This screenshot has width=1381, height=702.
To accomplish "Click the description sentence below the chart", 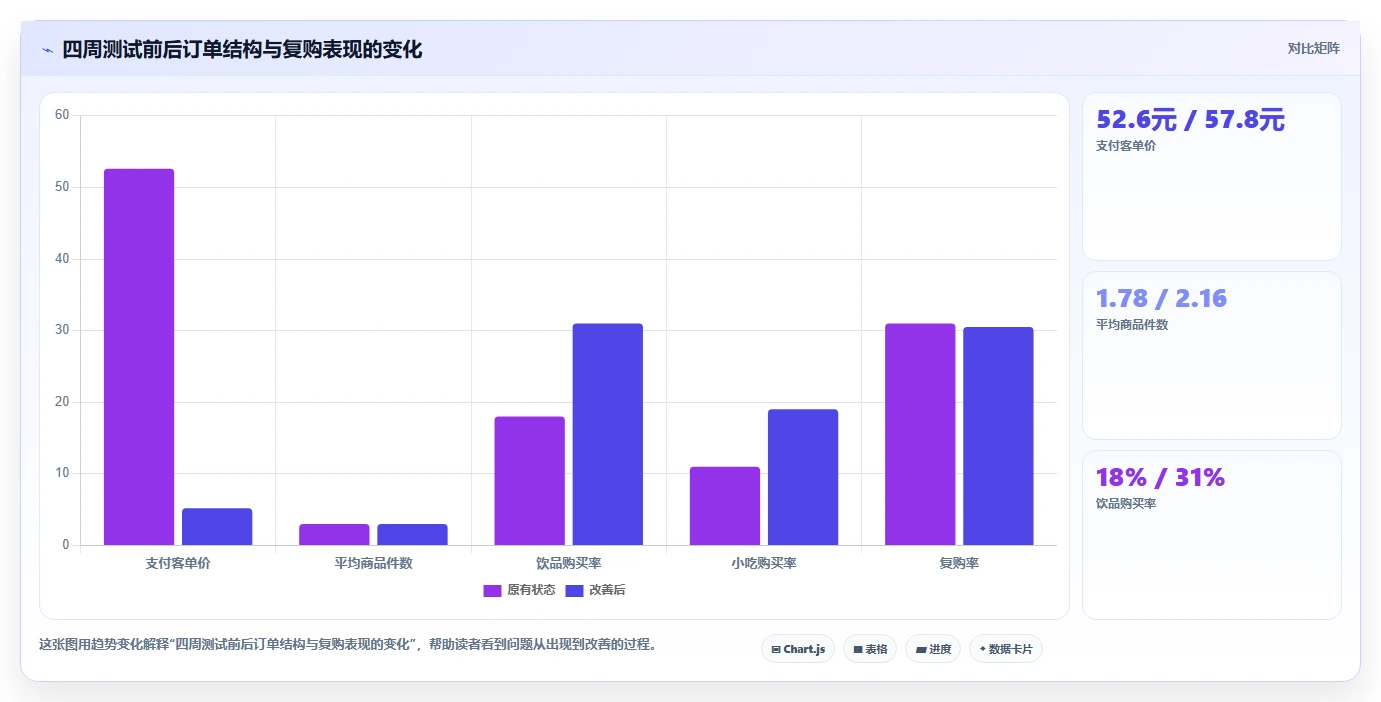I will [349, 644].
